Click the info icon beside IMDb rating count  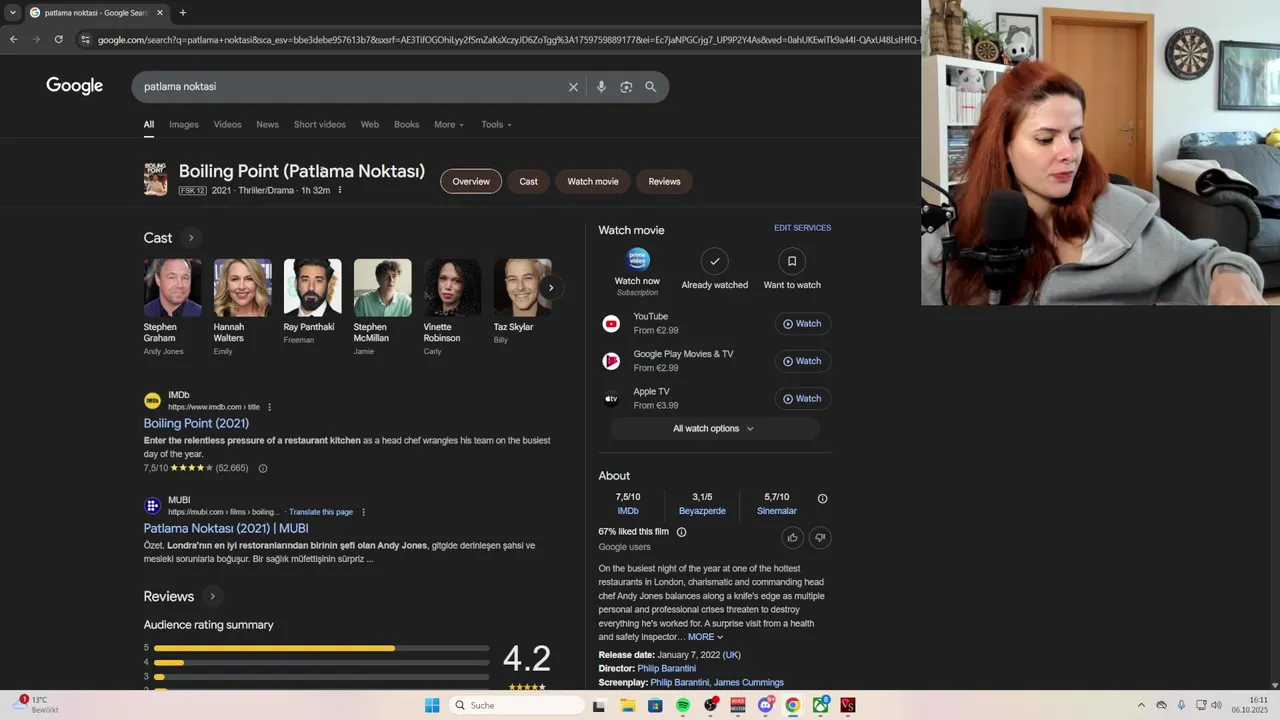click(263, 468)
